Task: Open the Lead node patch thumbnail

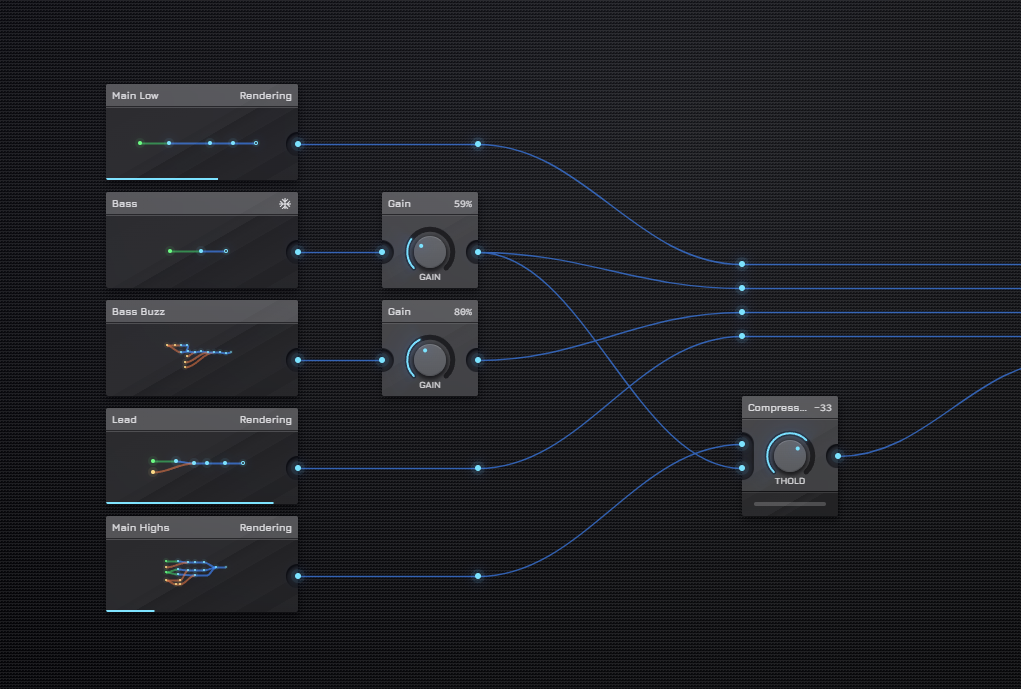Action: coord(201,464)
